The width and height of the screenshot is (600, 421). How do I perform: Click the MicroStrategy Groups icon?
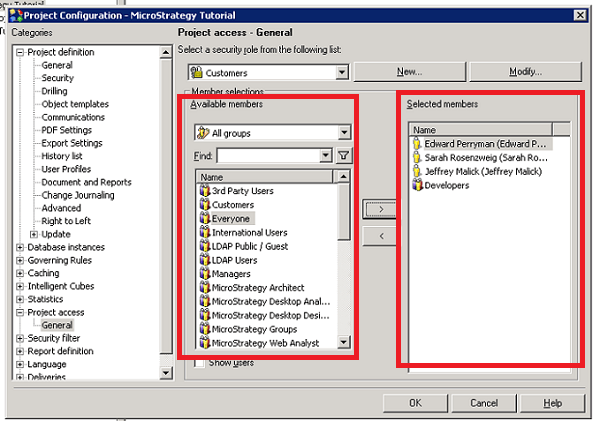205,328
